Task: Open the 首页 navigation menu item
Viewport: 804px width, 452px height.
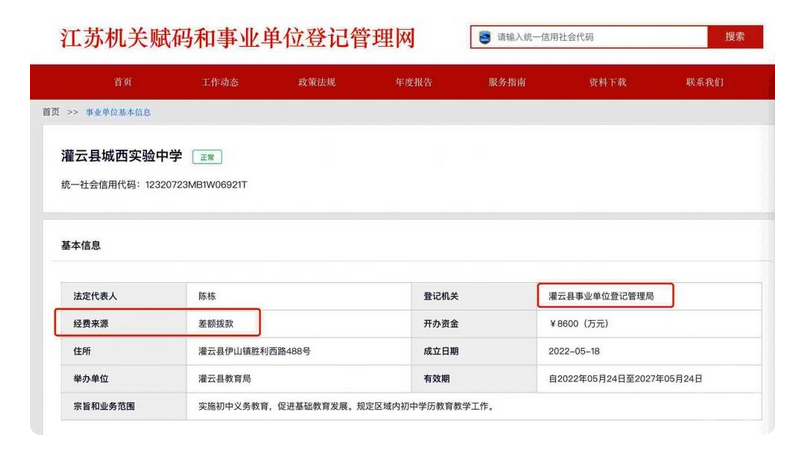Action: pyautogui.click(x=123, y=82)
